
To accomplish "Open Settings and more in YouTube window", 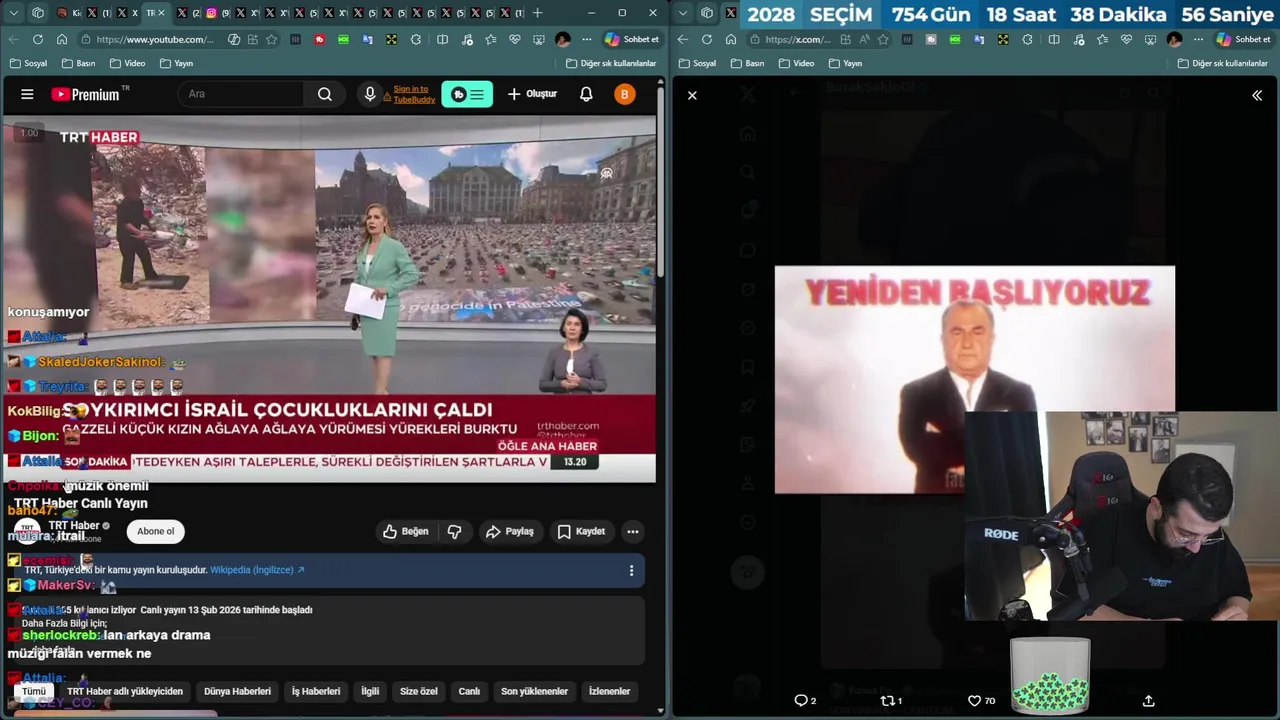I will pos(587,39).
